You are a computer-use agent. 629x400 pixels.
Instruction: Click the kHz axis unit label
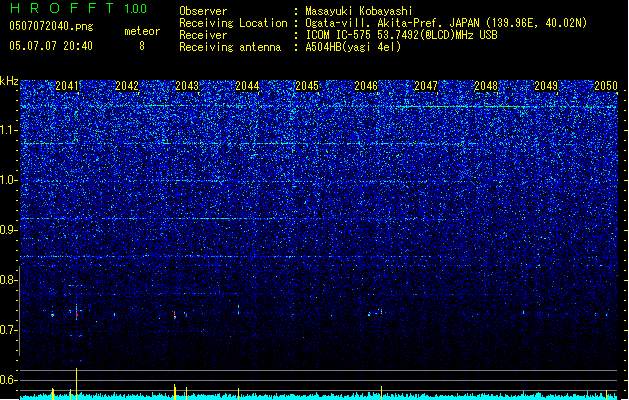(x=9, y=81)
